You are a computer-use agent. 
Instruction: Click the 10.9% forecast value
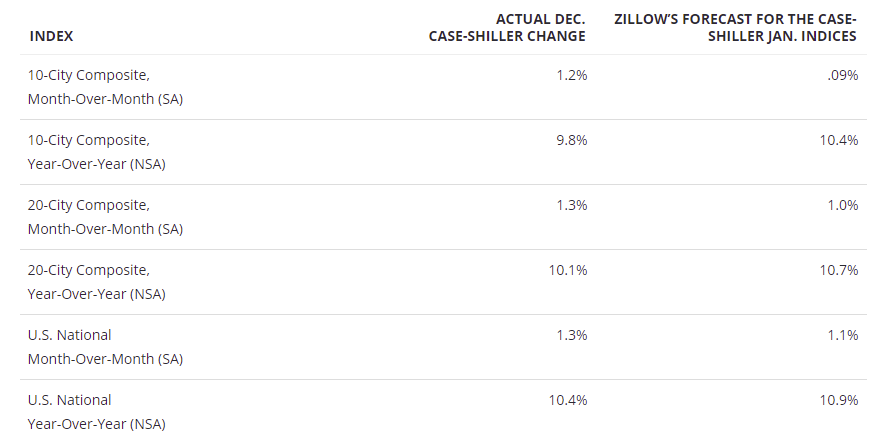(x=839, y=400)
